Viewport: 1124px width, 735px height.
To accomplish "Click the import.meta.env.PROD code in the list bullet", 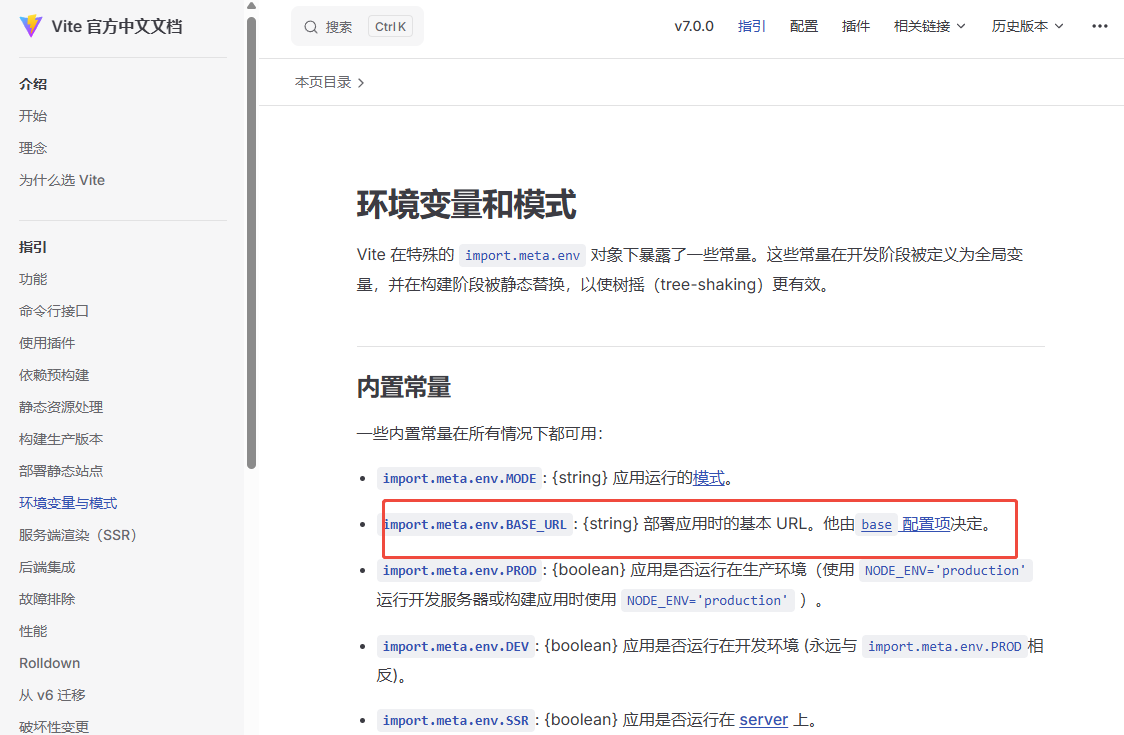I will click(x=459, y=571).
